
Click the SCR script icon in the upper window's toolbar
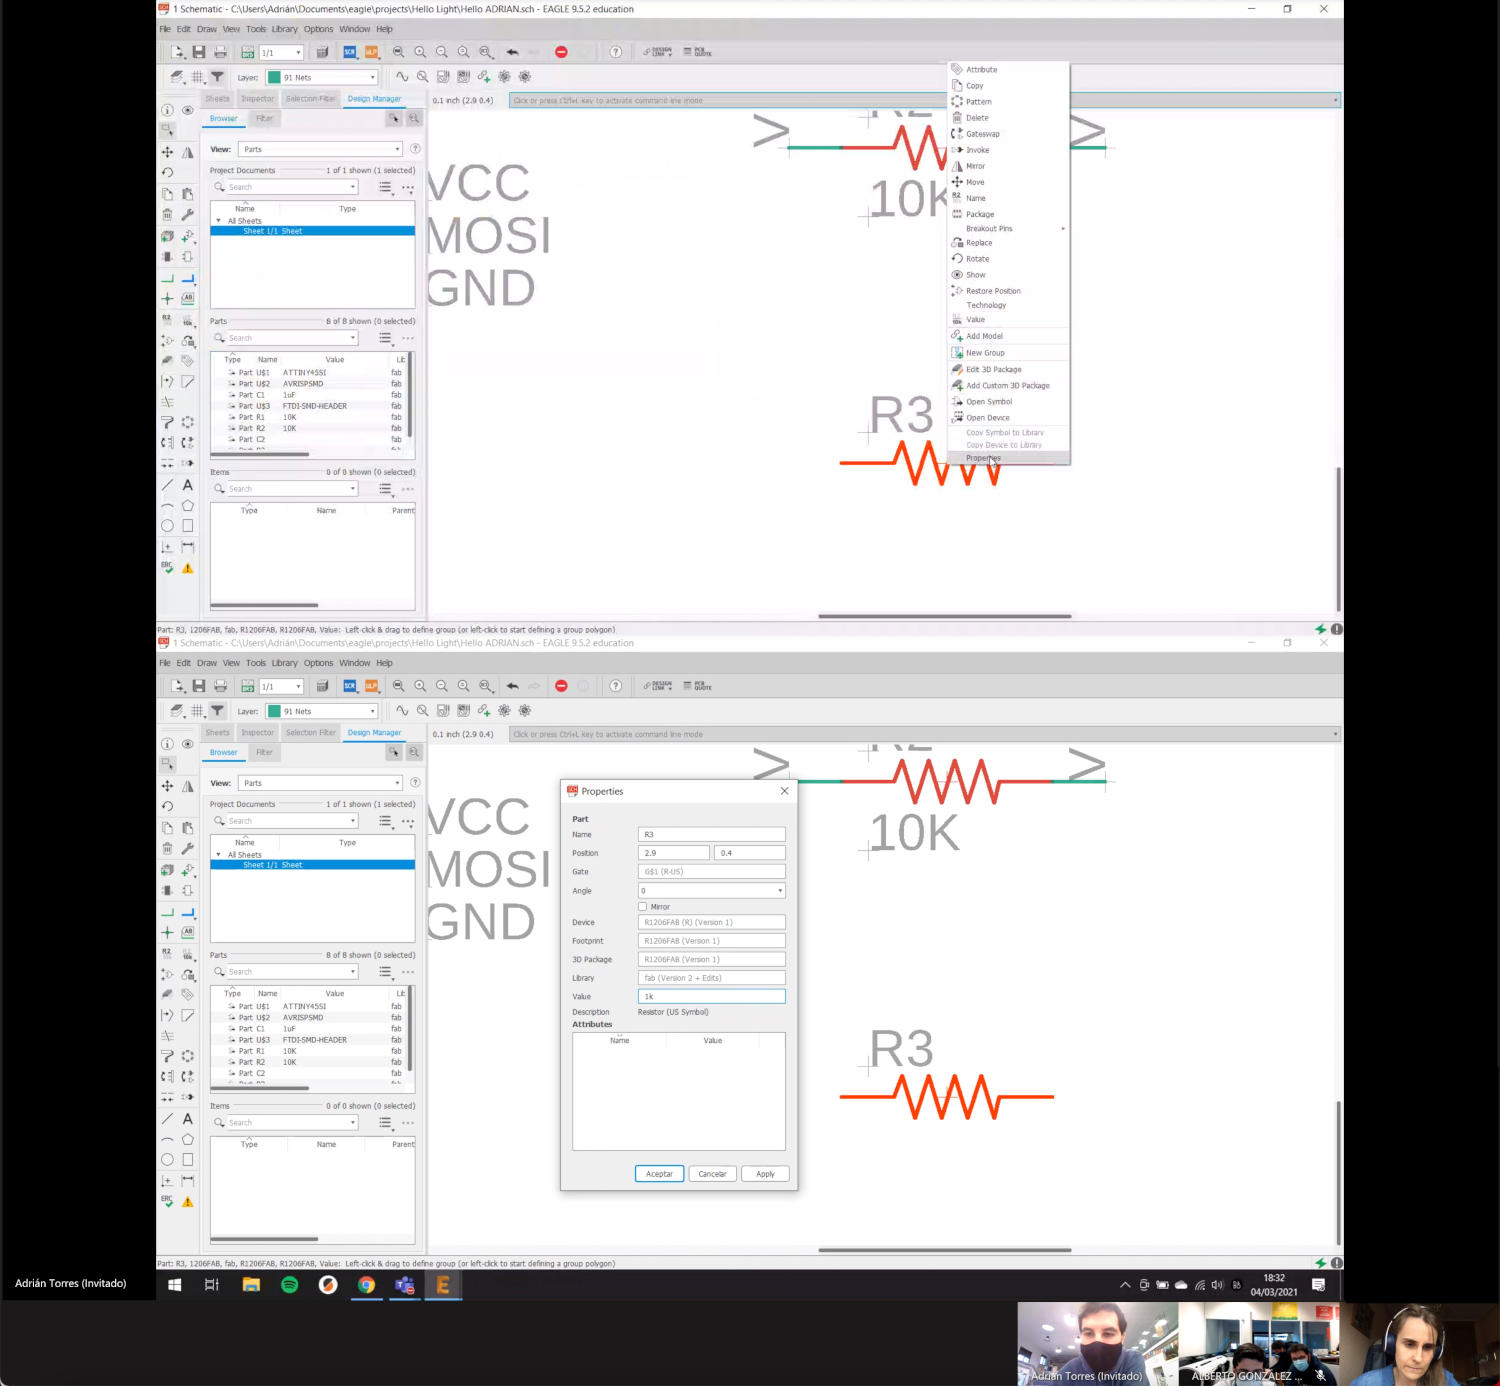[350, 52]
